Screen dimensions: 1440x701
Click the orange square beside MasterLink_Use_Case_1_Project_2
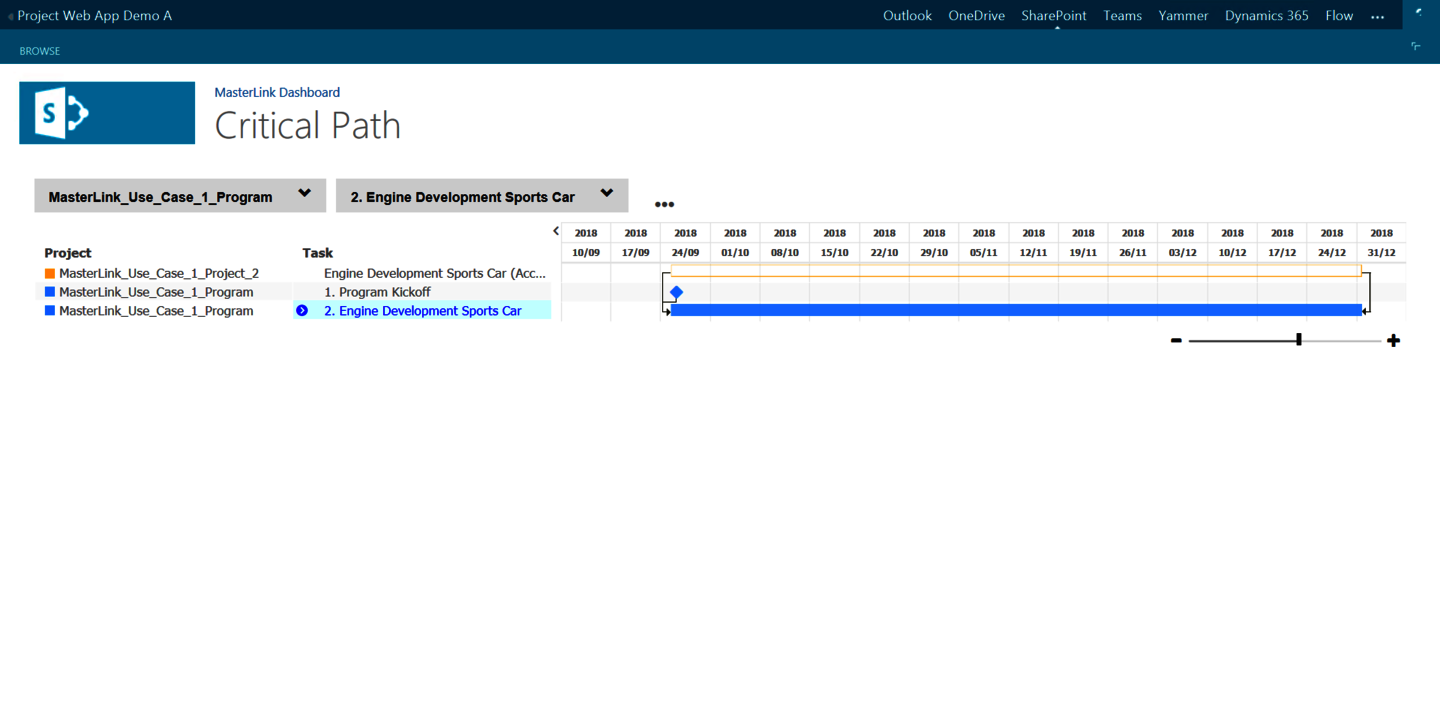coord(50,273)
